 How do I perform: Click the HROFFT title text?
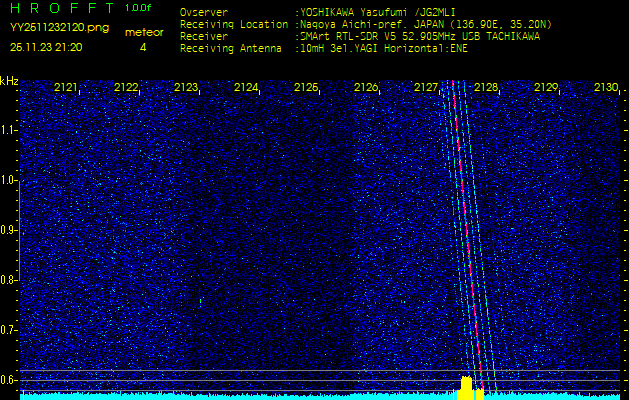click(x=60, y=9)
